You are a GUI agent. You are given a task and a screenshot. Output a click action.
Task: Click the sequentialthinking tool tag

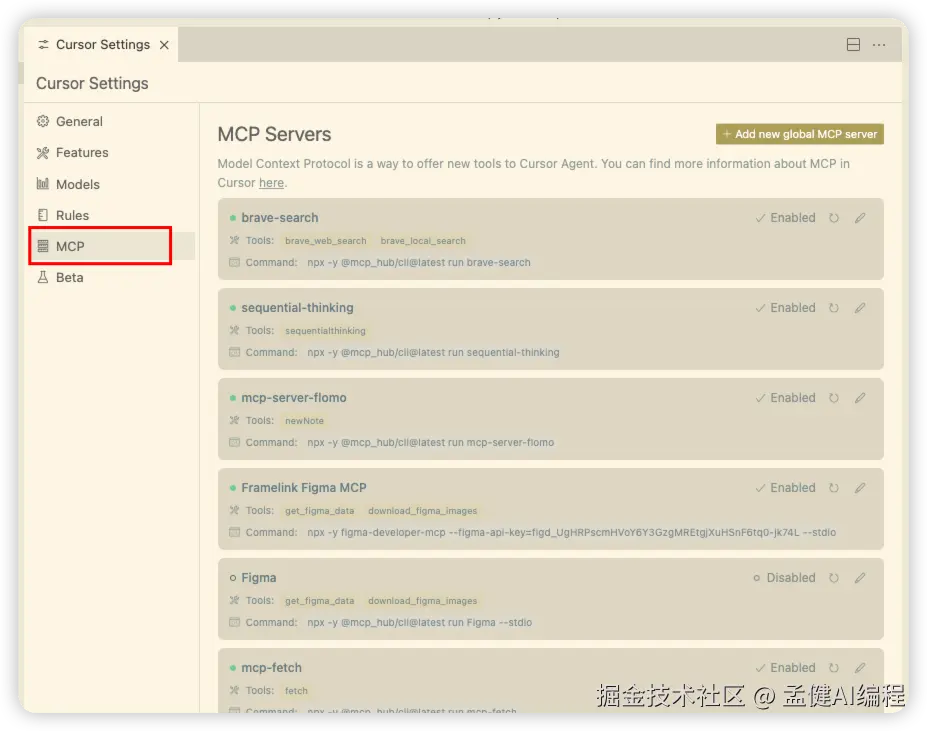(325, 331)
